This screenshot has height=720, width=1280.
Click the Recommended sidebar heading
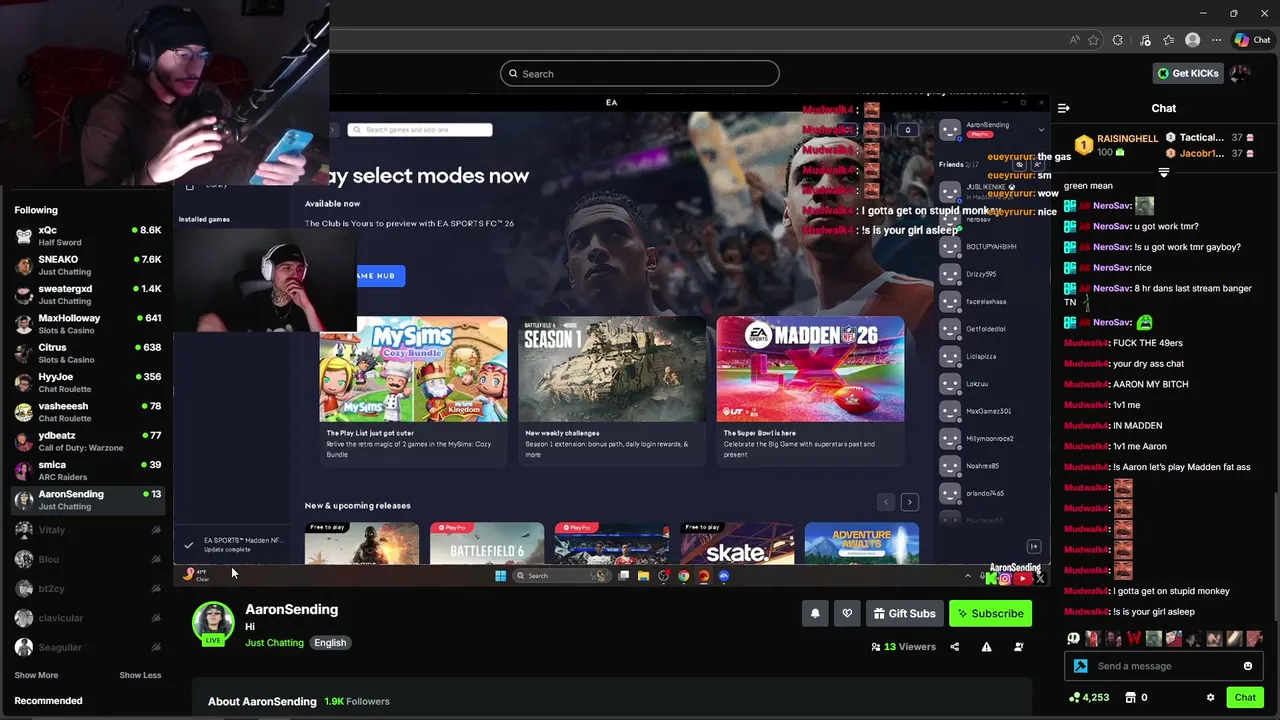click(x=48, y=701)
